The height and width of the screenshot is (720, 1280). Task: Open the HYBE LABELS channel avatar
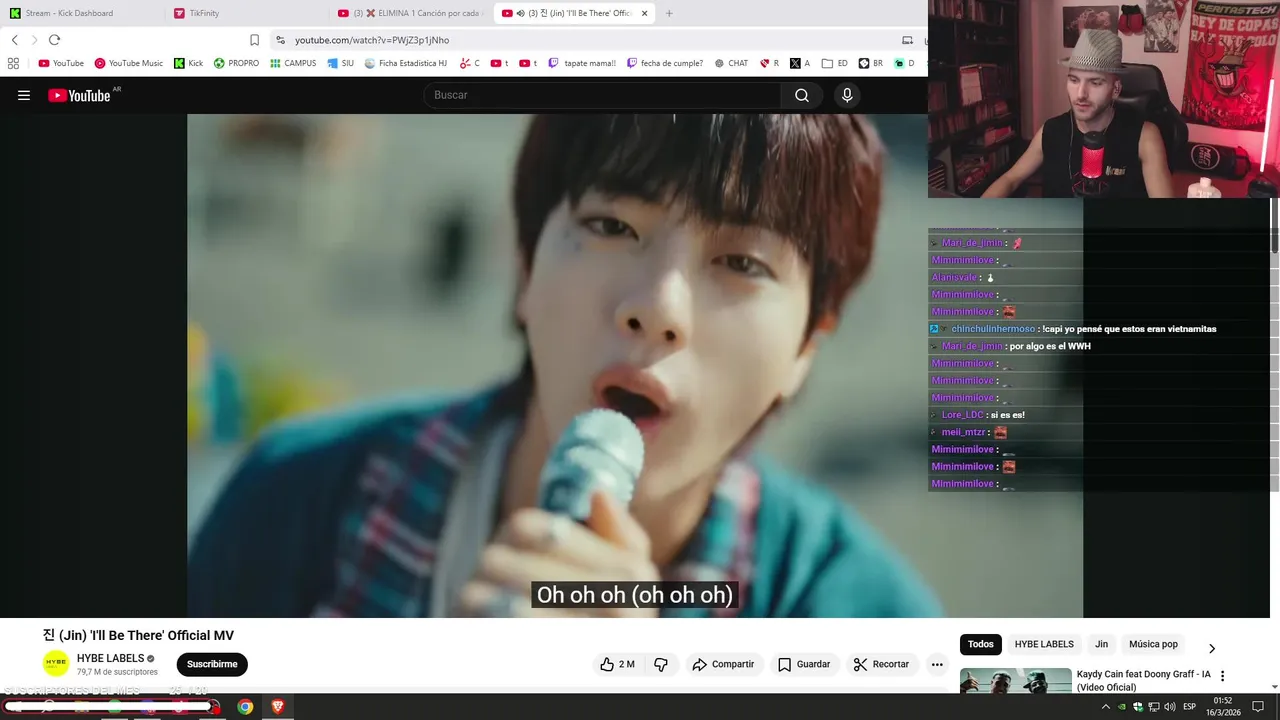pyautogui.click(x=56, y=664)
